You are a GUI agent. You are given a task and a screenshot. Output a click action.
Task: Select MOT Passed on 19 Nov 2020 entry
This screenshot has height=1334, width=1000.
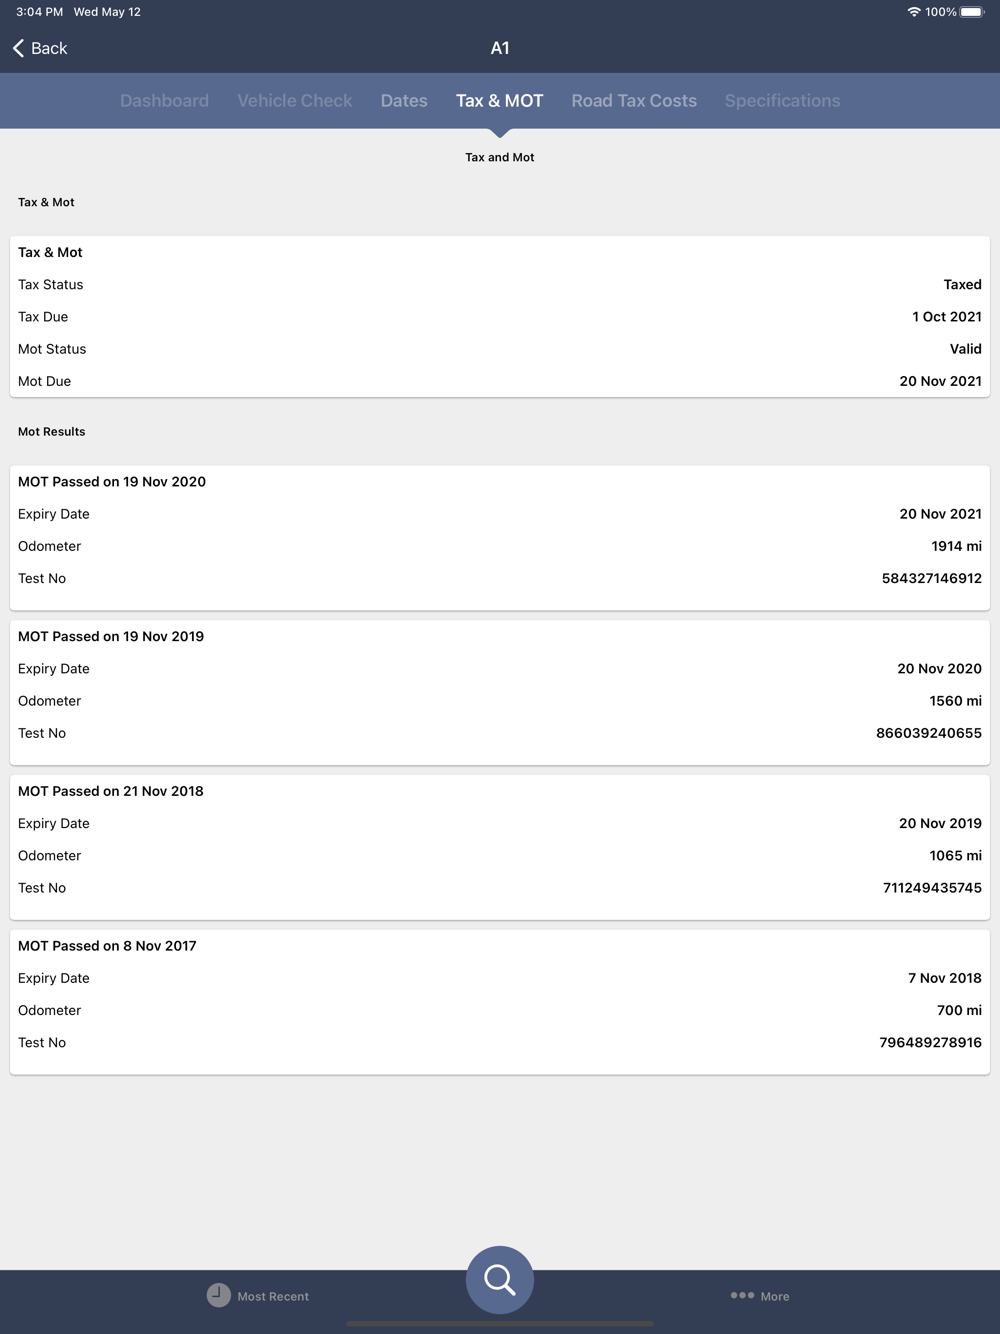coord(500,537)
